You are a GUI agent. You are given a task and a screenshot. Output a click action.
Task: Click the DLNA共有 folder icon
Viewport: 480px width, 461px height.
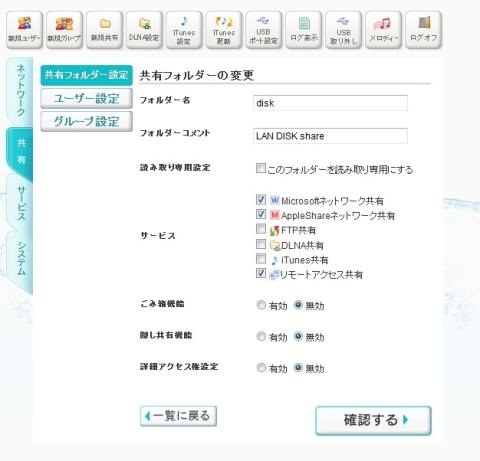click(275, 246)
